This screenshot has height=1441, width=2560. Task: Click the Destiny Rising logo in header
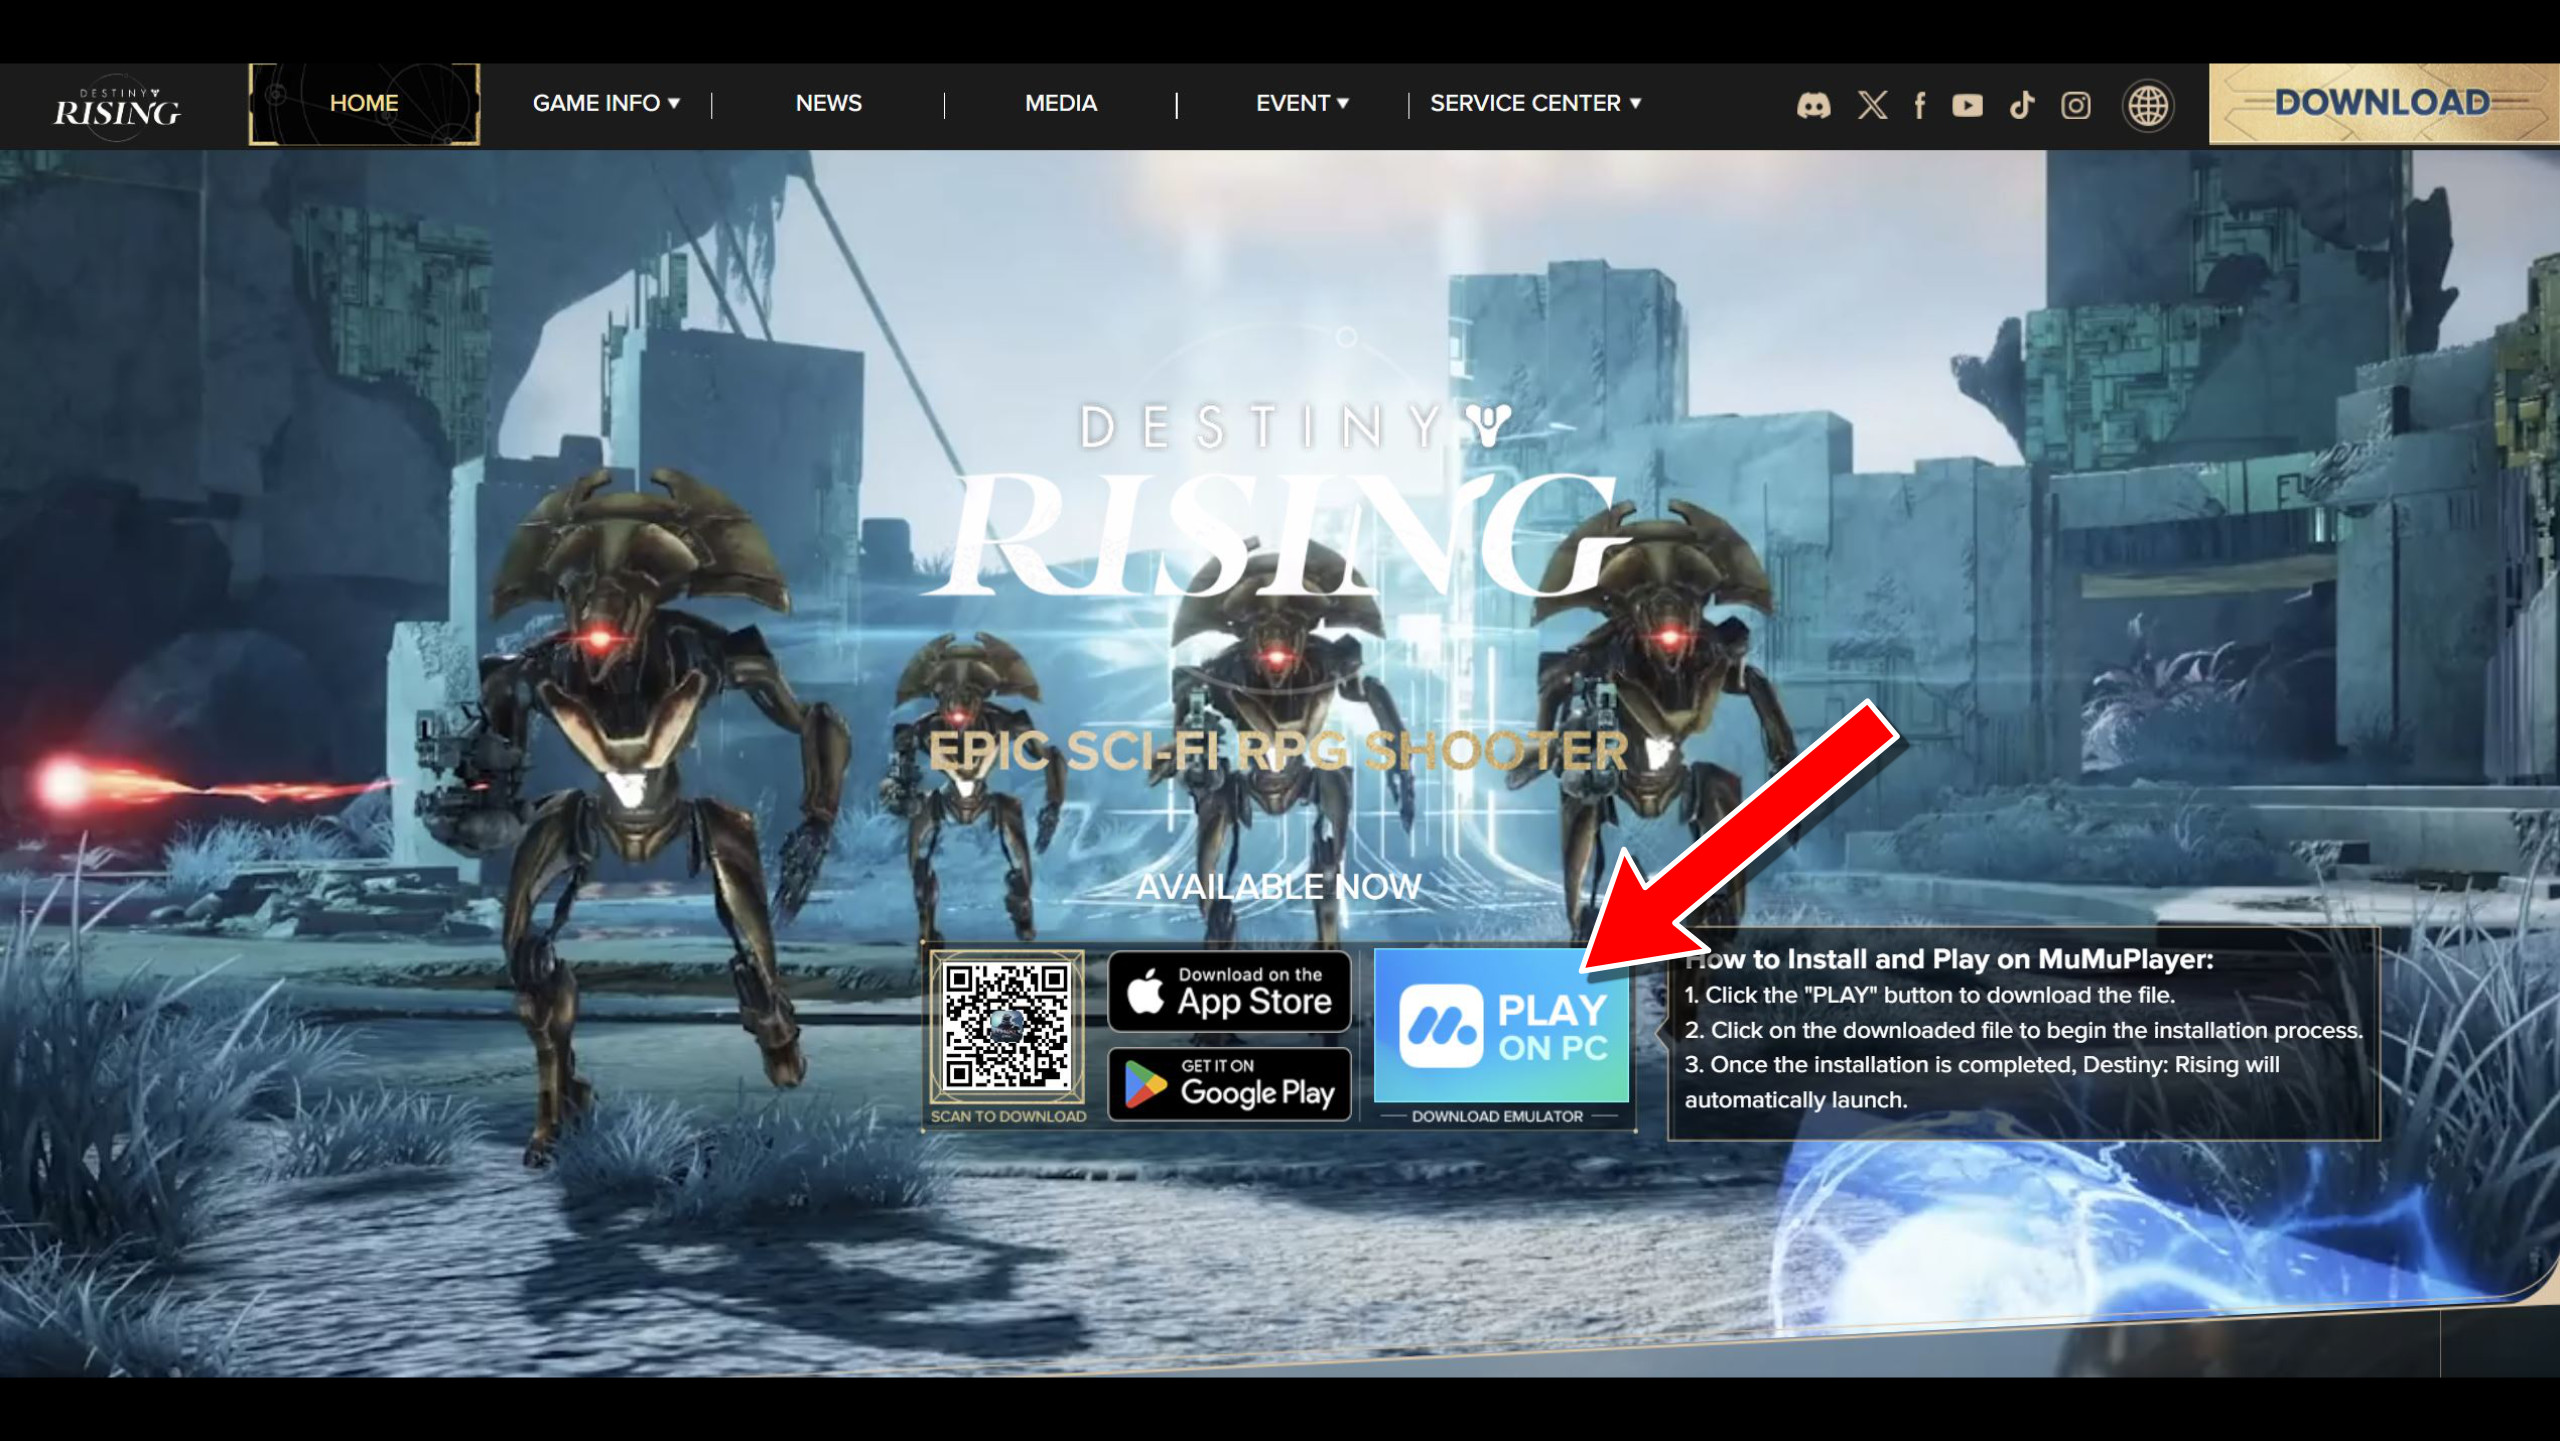tap(117, 105)
